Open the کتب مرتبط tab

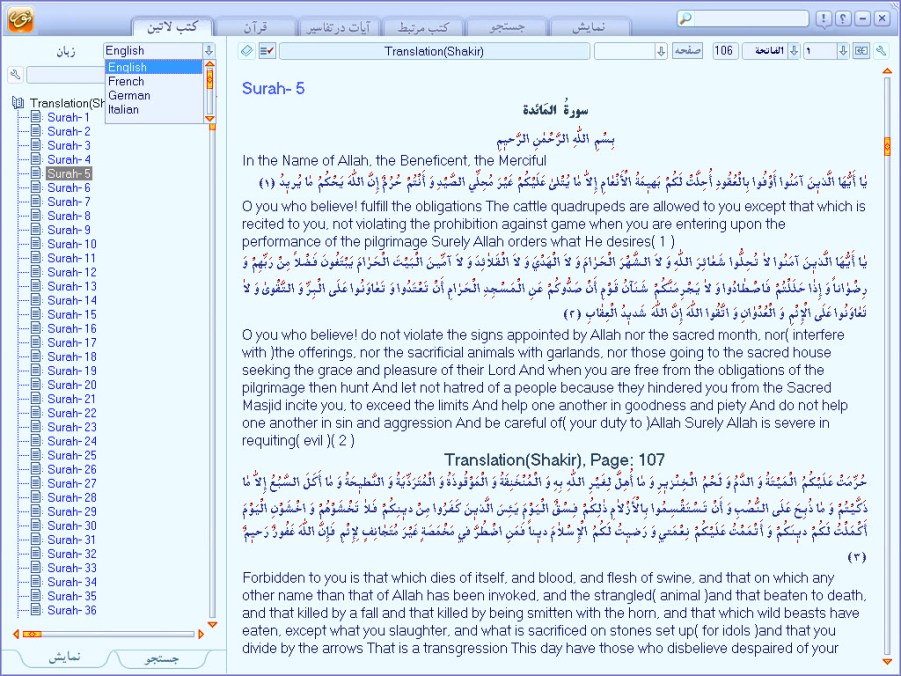coord(422,26)
